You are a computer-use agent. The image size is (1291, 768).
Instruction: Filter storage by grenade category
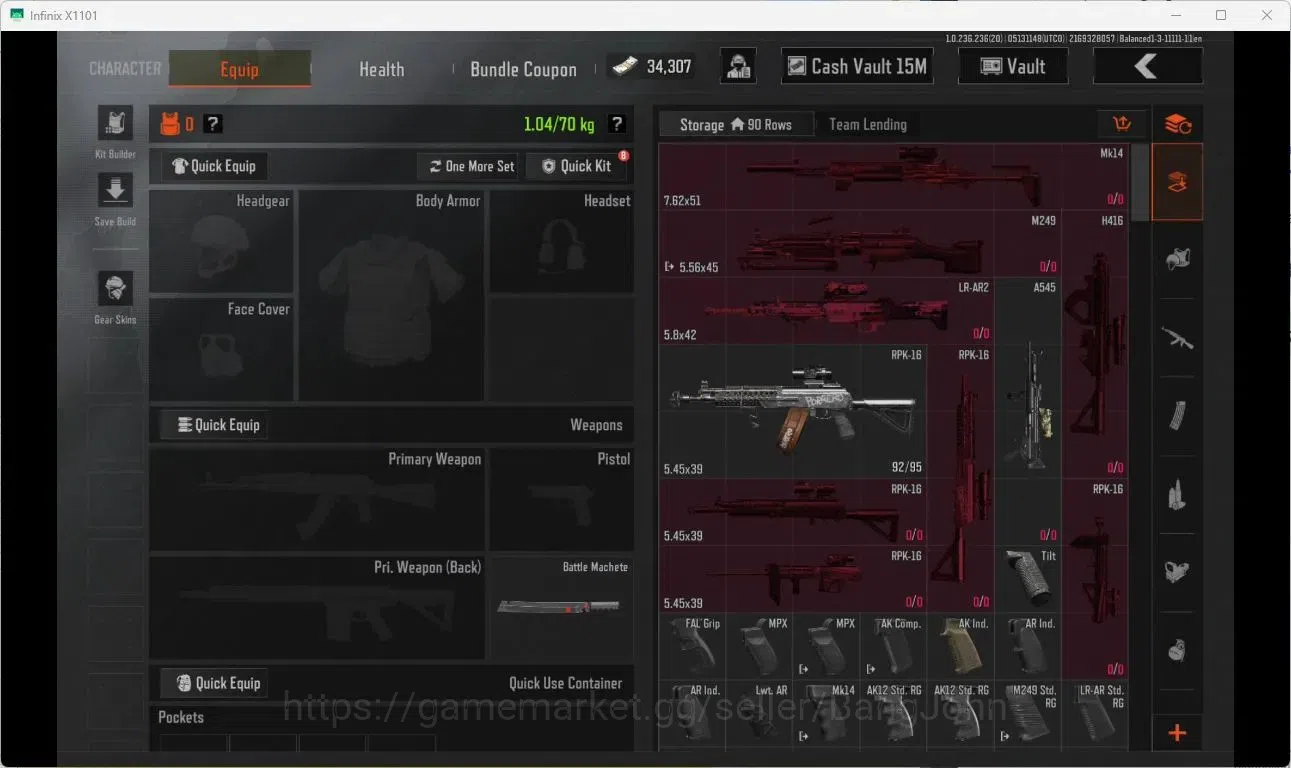click(1177, 650)
